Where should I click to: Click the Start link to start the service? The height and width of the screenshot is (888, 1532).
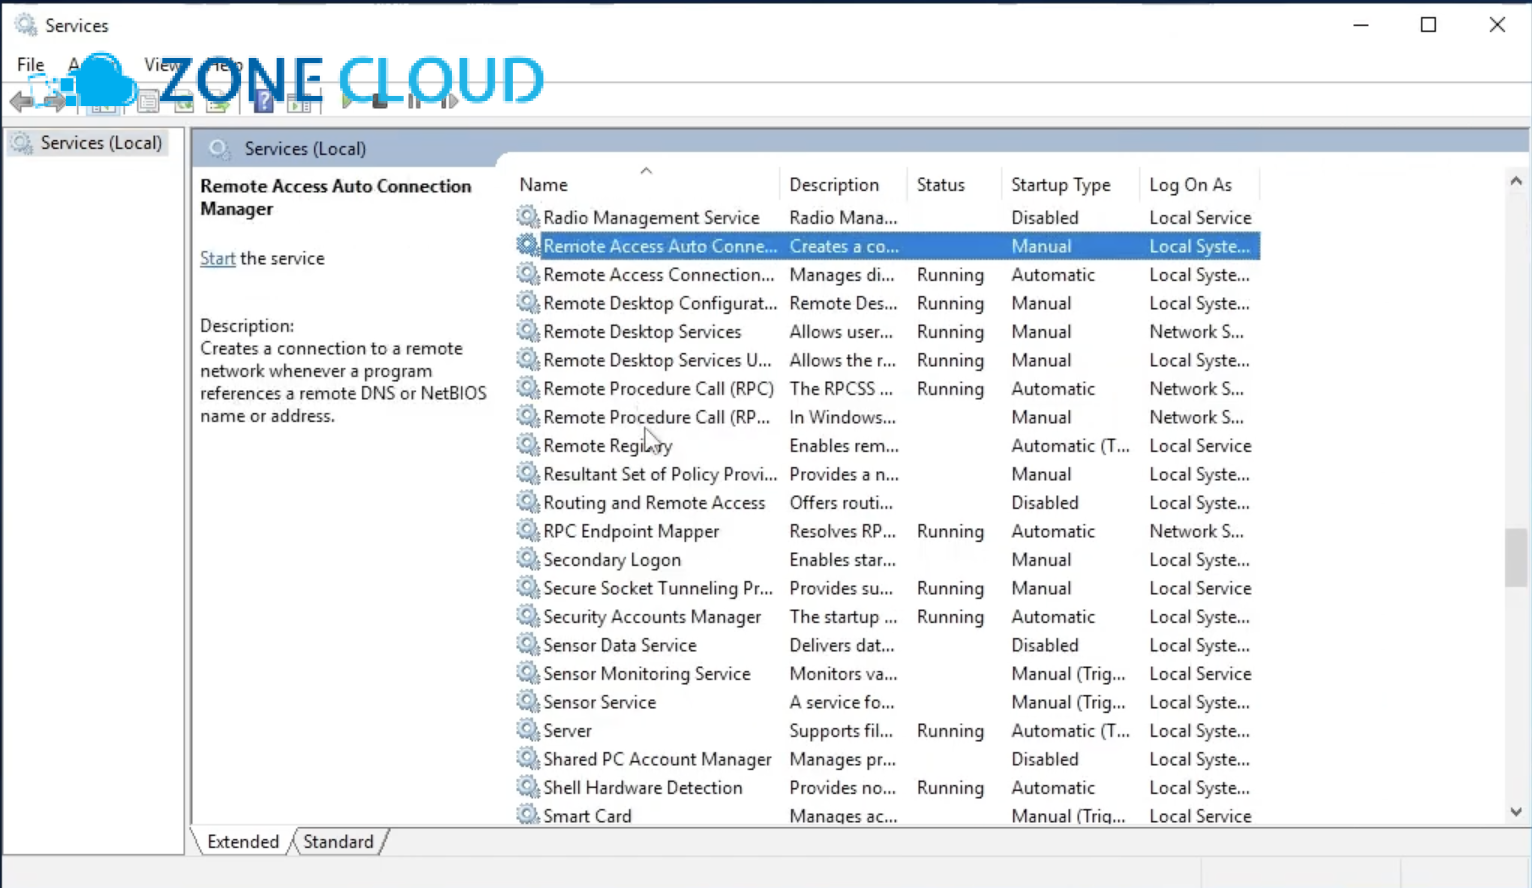pos(217,258)
